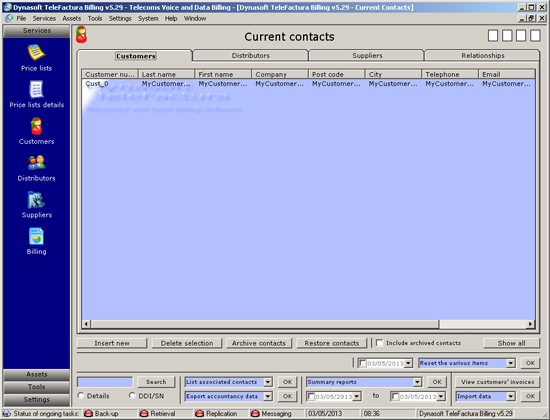Enable Include archived contacts checkbox
Image resolution: width=550 pixels, height=420 pixels.
click(379, 343)
